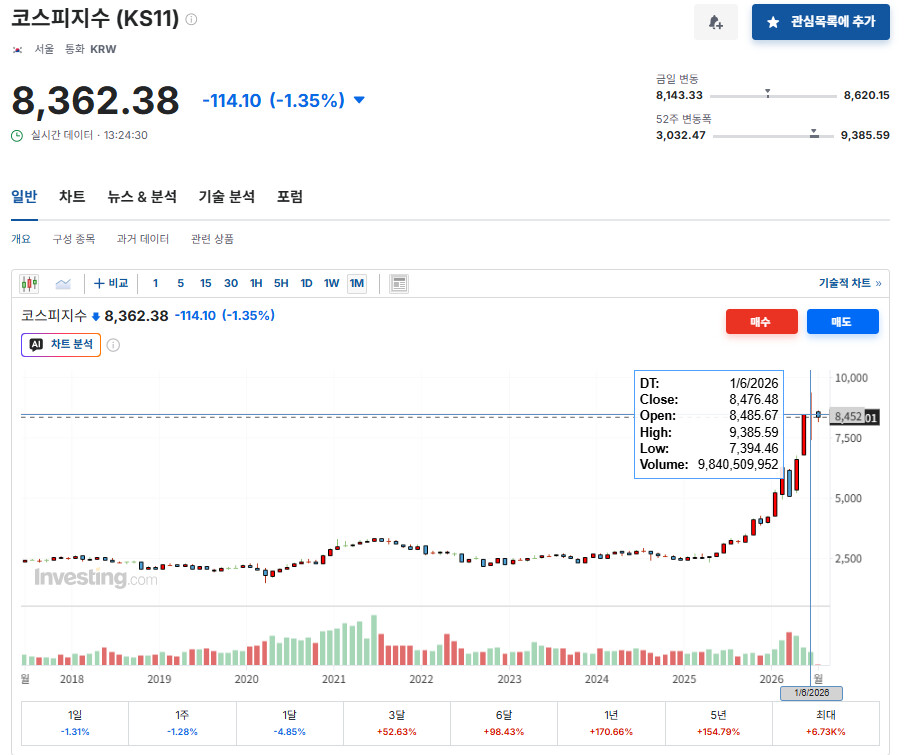Click the blue 매도 sell button
911x755 pixels.
point(842,321)
